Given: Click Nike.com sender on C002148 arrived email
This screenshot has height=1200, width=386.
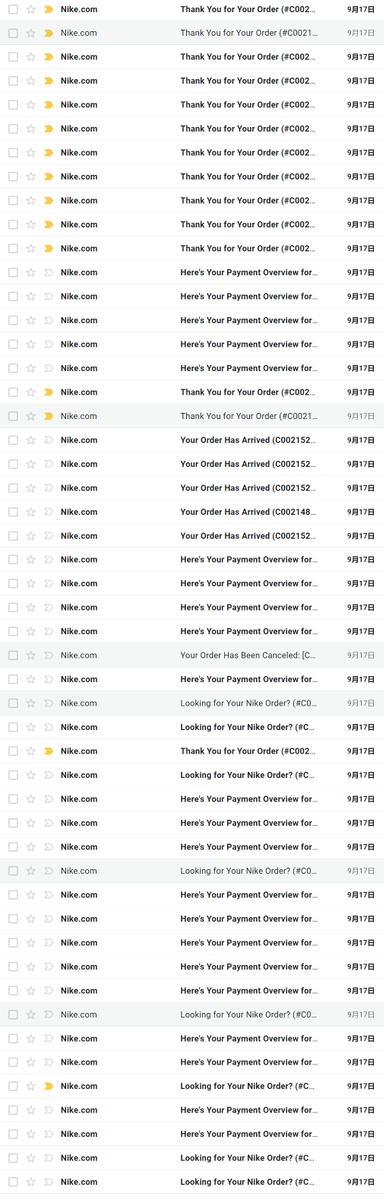Looking at the screenshot, I should (79, 512).
